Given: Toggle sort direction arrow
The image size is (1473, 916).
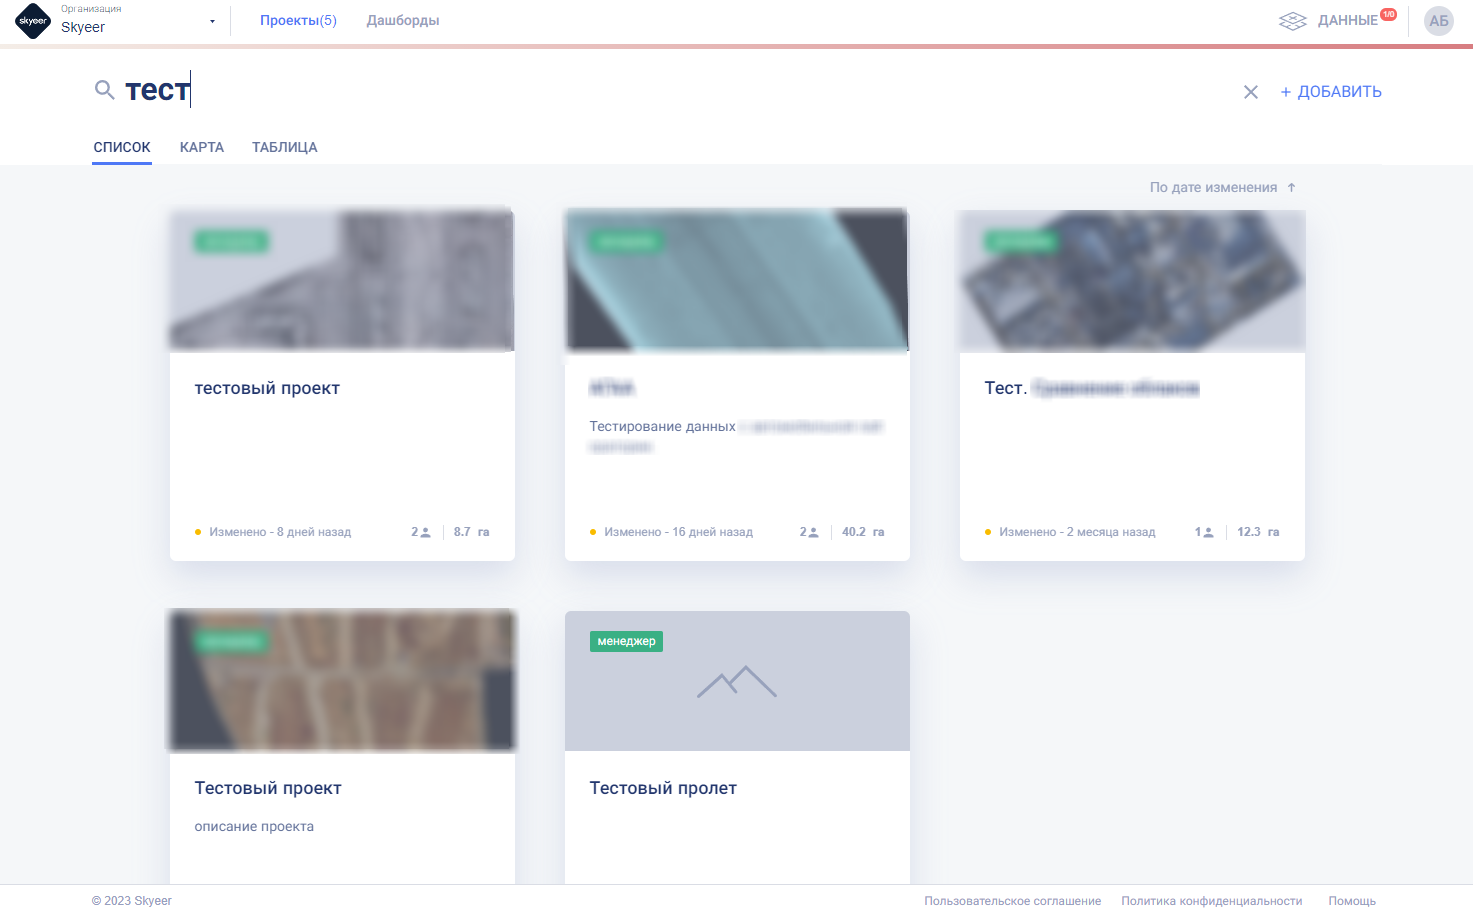Looking at the screenshot, I should click(1291, 188).
